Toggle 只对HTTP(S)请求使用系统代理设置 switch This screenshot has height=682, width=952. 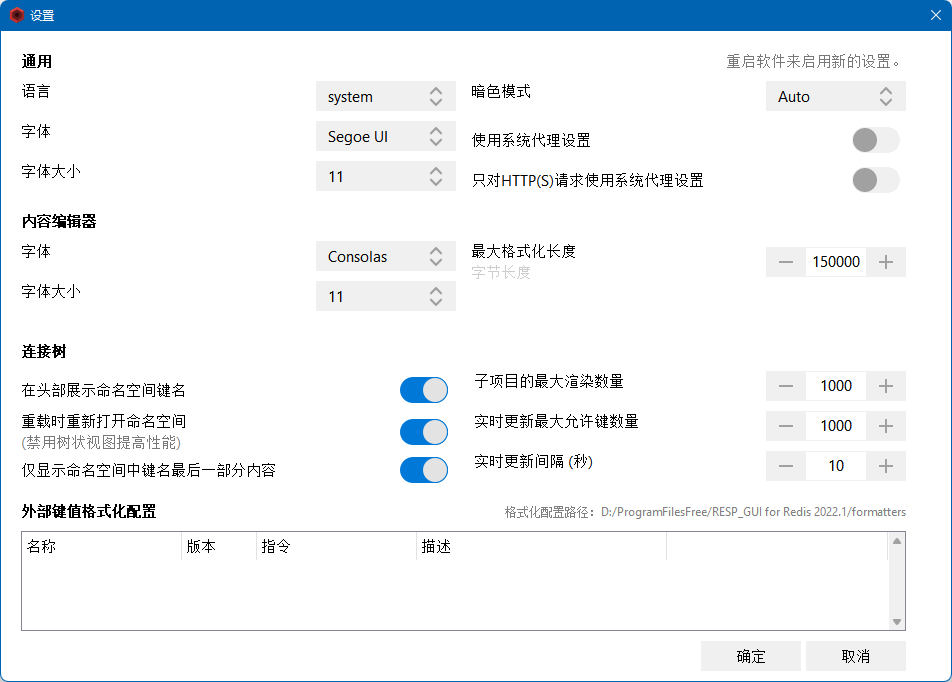[x=876, y=180]
